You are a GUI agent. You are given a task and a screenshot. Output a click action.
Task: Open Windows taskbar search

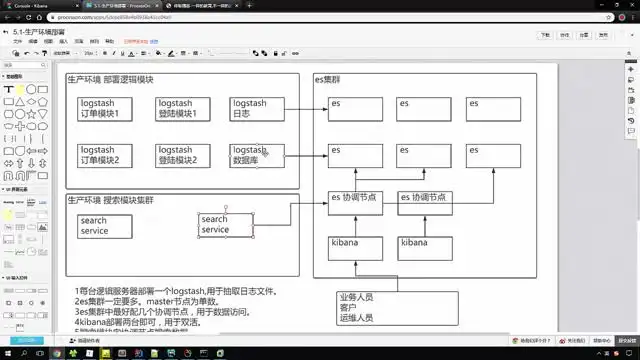pos(24,353)
